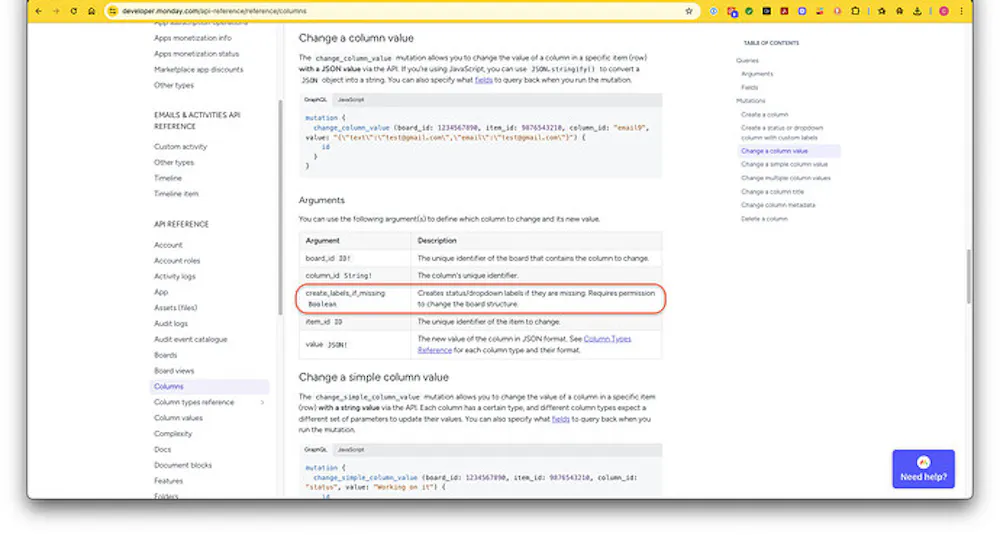Open the green checkmark extension
Viewport: 1000px width, 535px height.
coord(749,11)
